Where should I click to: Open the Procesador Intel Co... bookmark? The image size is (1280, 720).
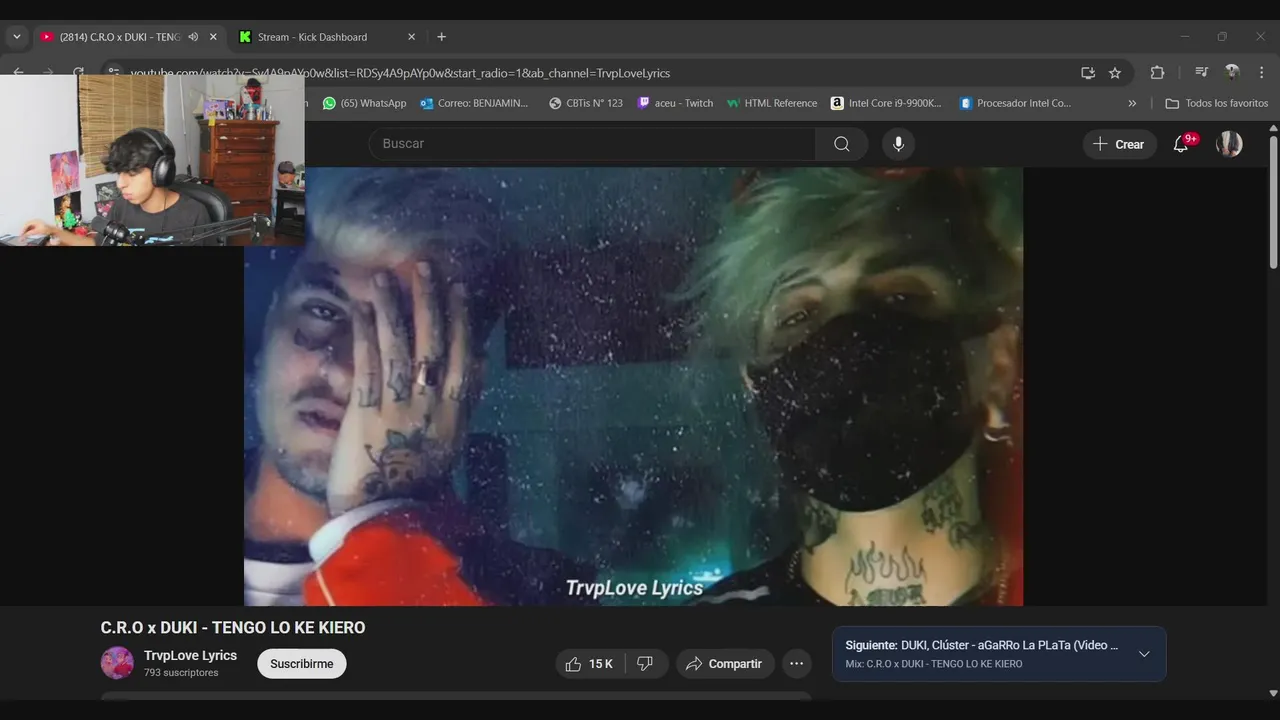click(1015, 103)
